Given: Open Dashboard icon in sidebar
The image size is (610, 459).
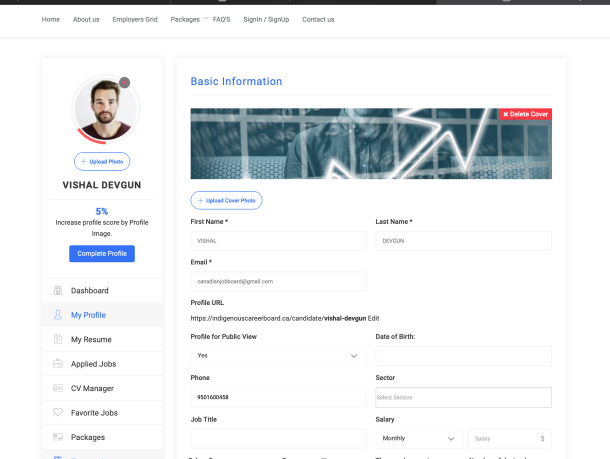Looking at the screenshot, I should tap(58, 291).
